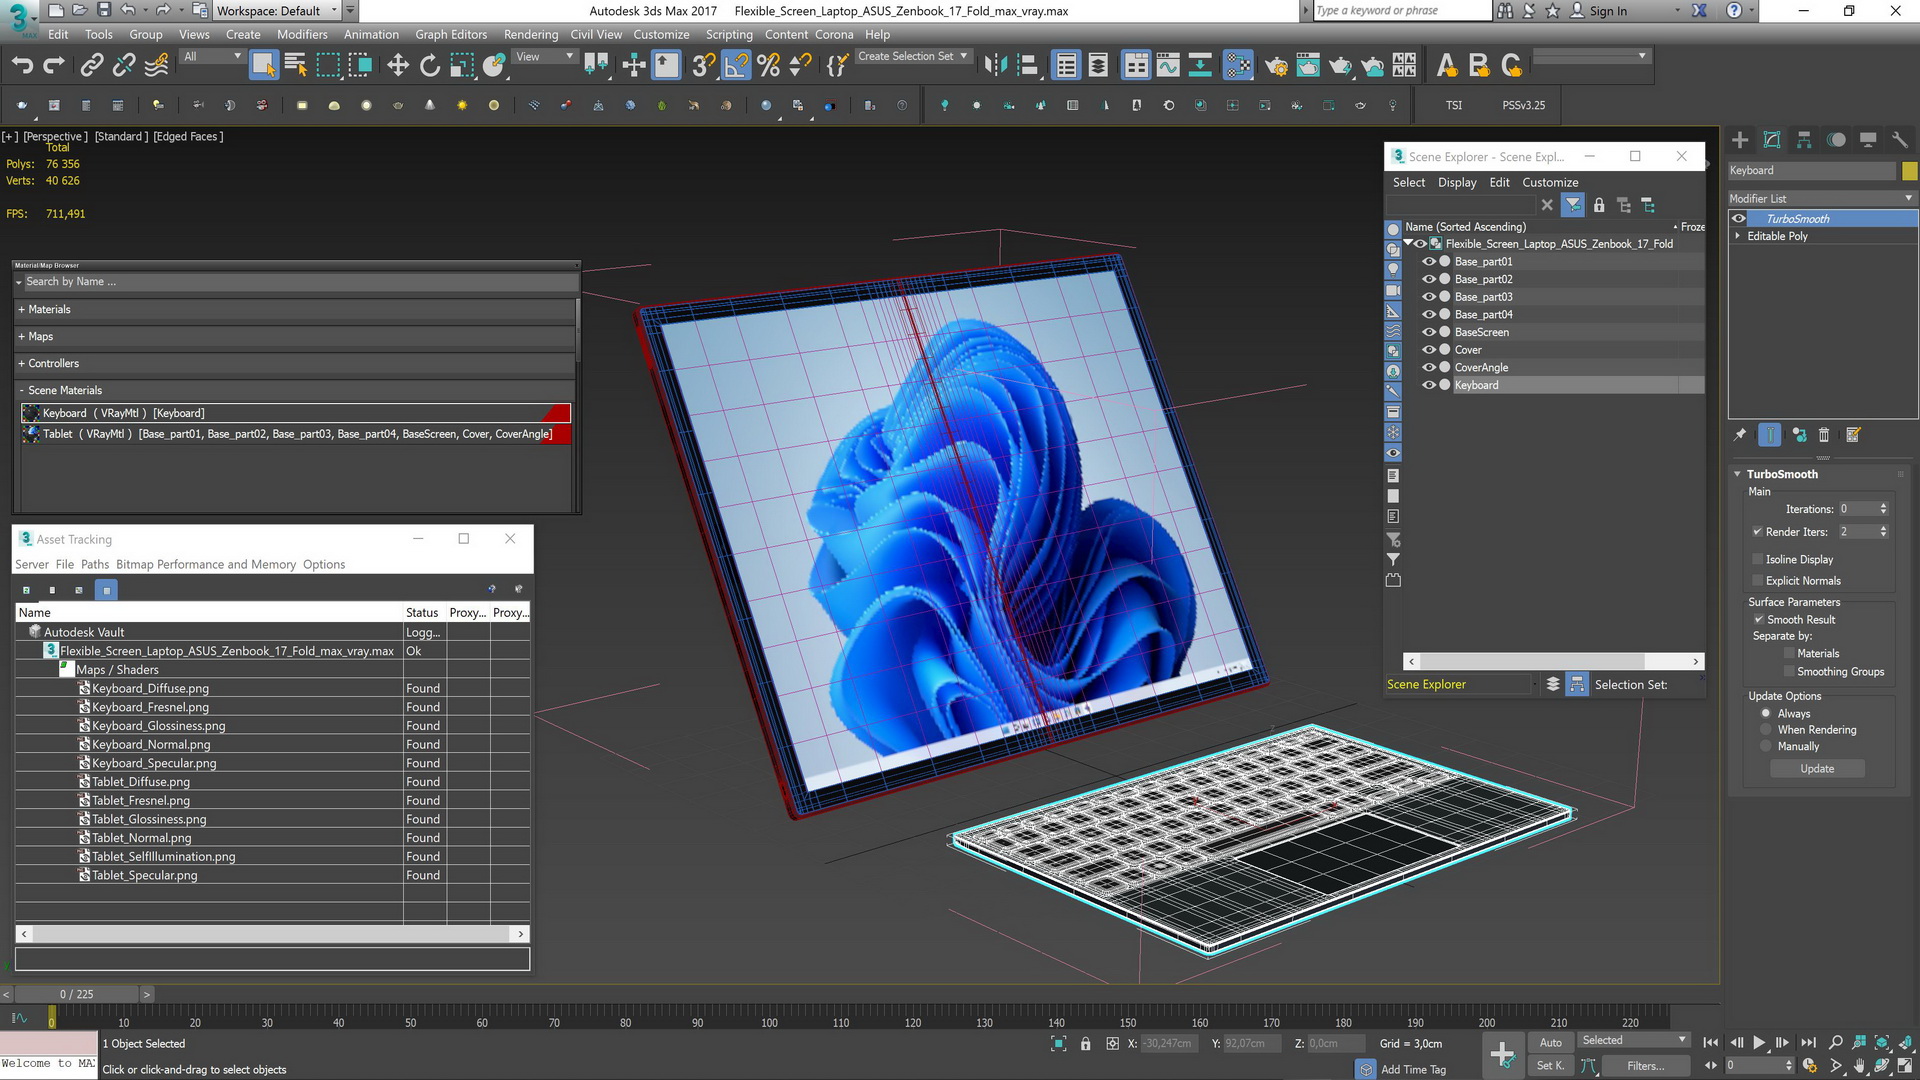This screenshot has height=1080, width=1920.
Task: Open Asset Tracking Paths menu
Action: (x=95, y=565)
